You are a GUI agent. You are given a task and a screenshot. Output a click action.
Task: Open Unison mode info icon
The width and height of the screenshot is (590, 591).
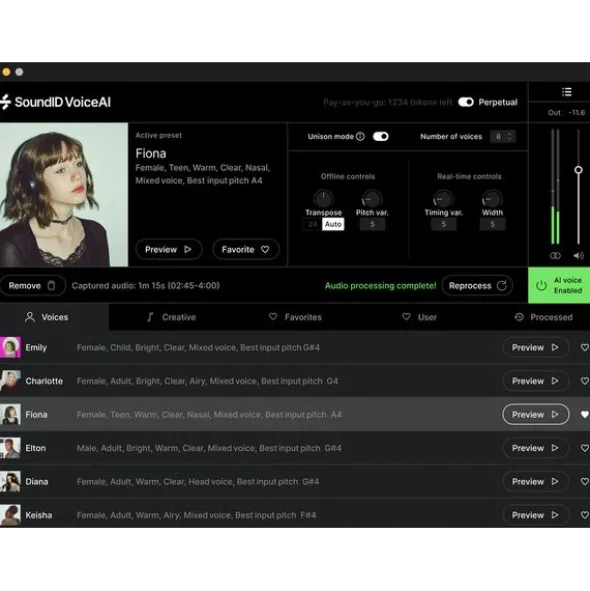click(x=360, y=136)
